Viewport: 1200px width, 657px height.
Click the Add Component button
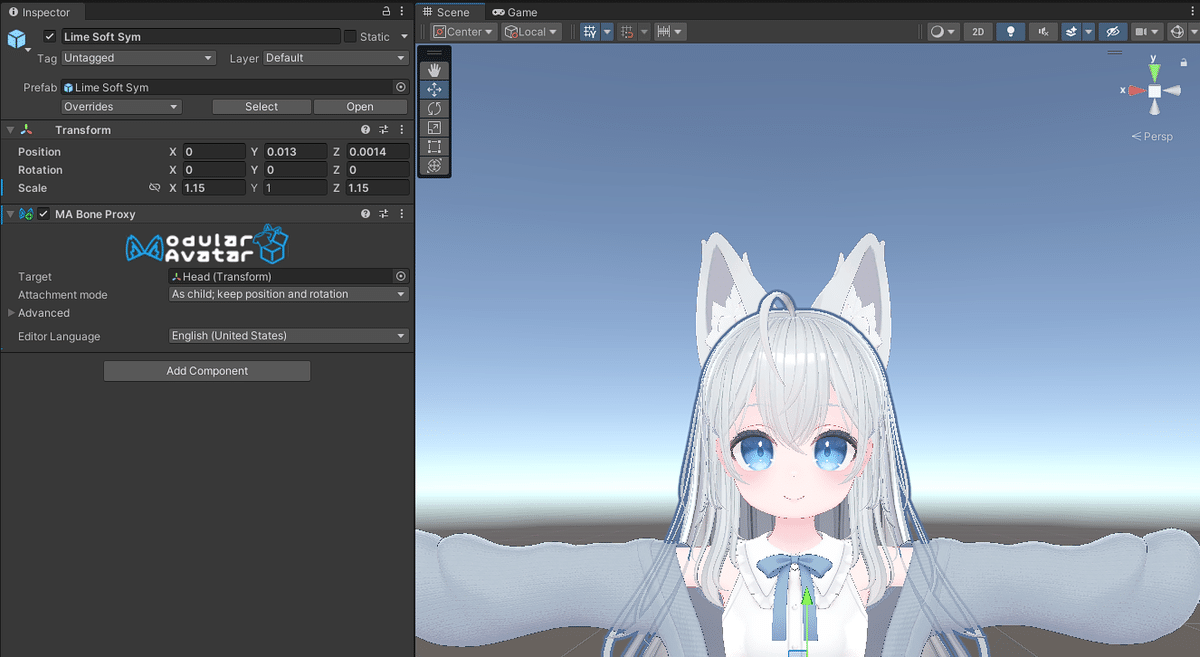[207, 371]
